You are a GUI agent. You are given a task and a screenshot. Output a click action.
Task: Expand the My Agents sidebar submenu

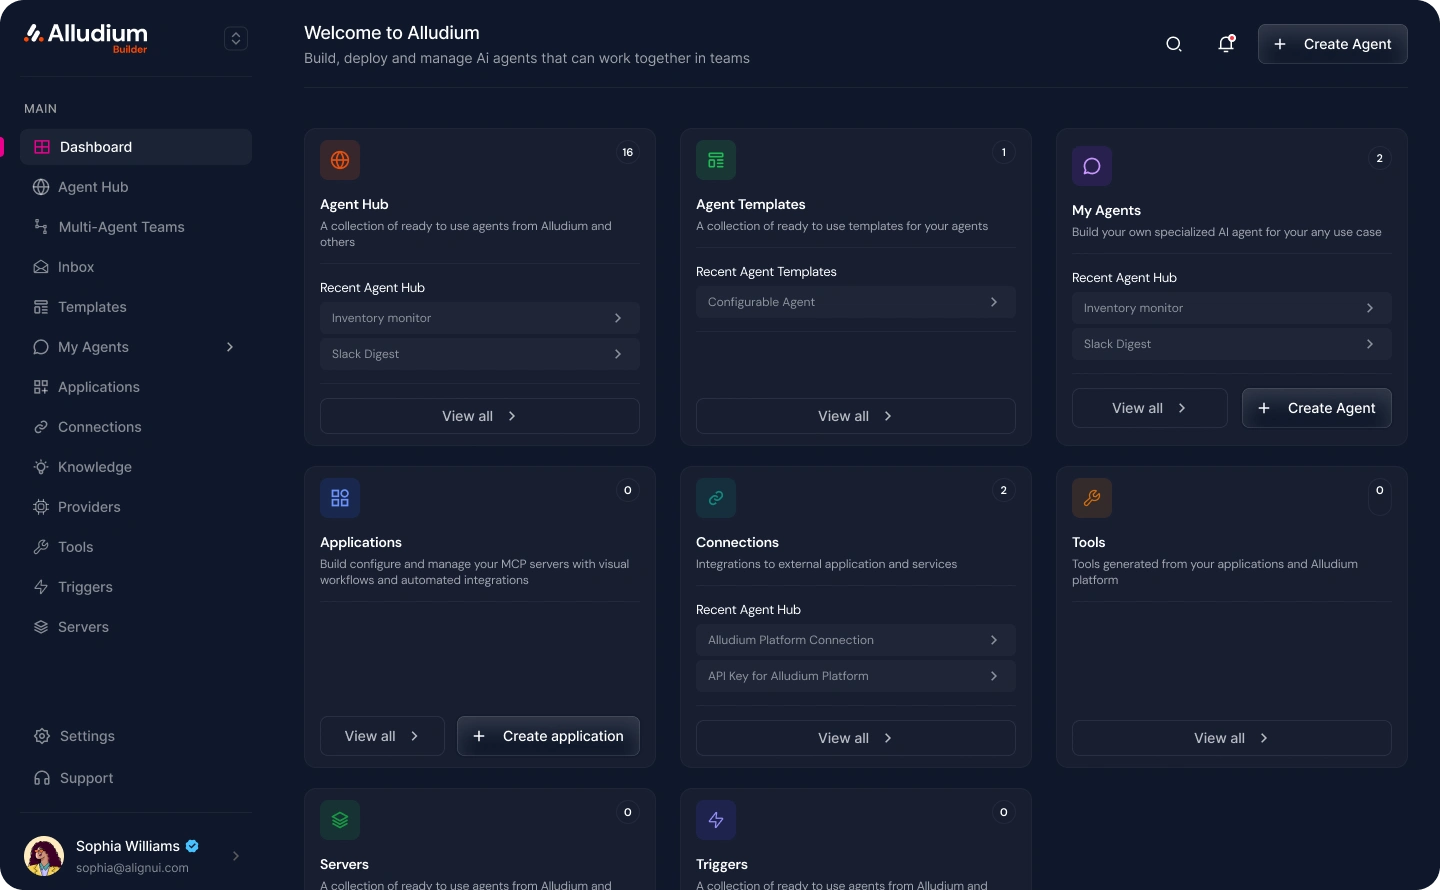point(230,347)
